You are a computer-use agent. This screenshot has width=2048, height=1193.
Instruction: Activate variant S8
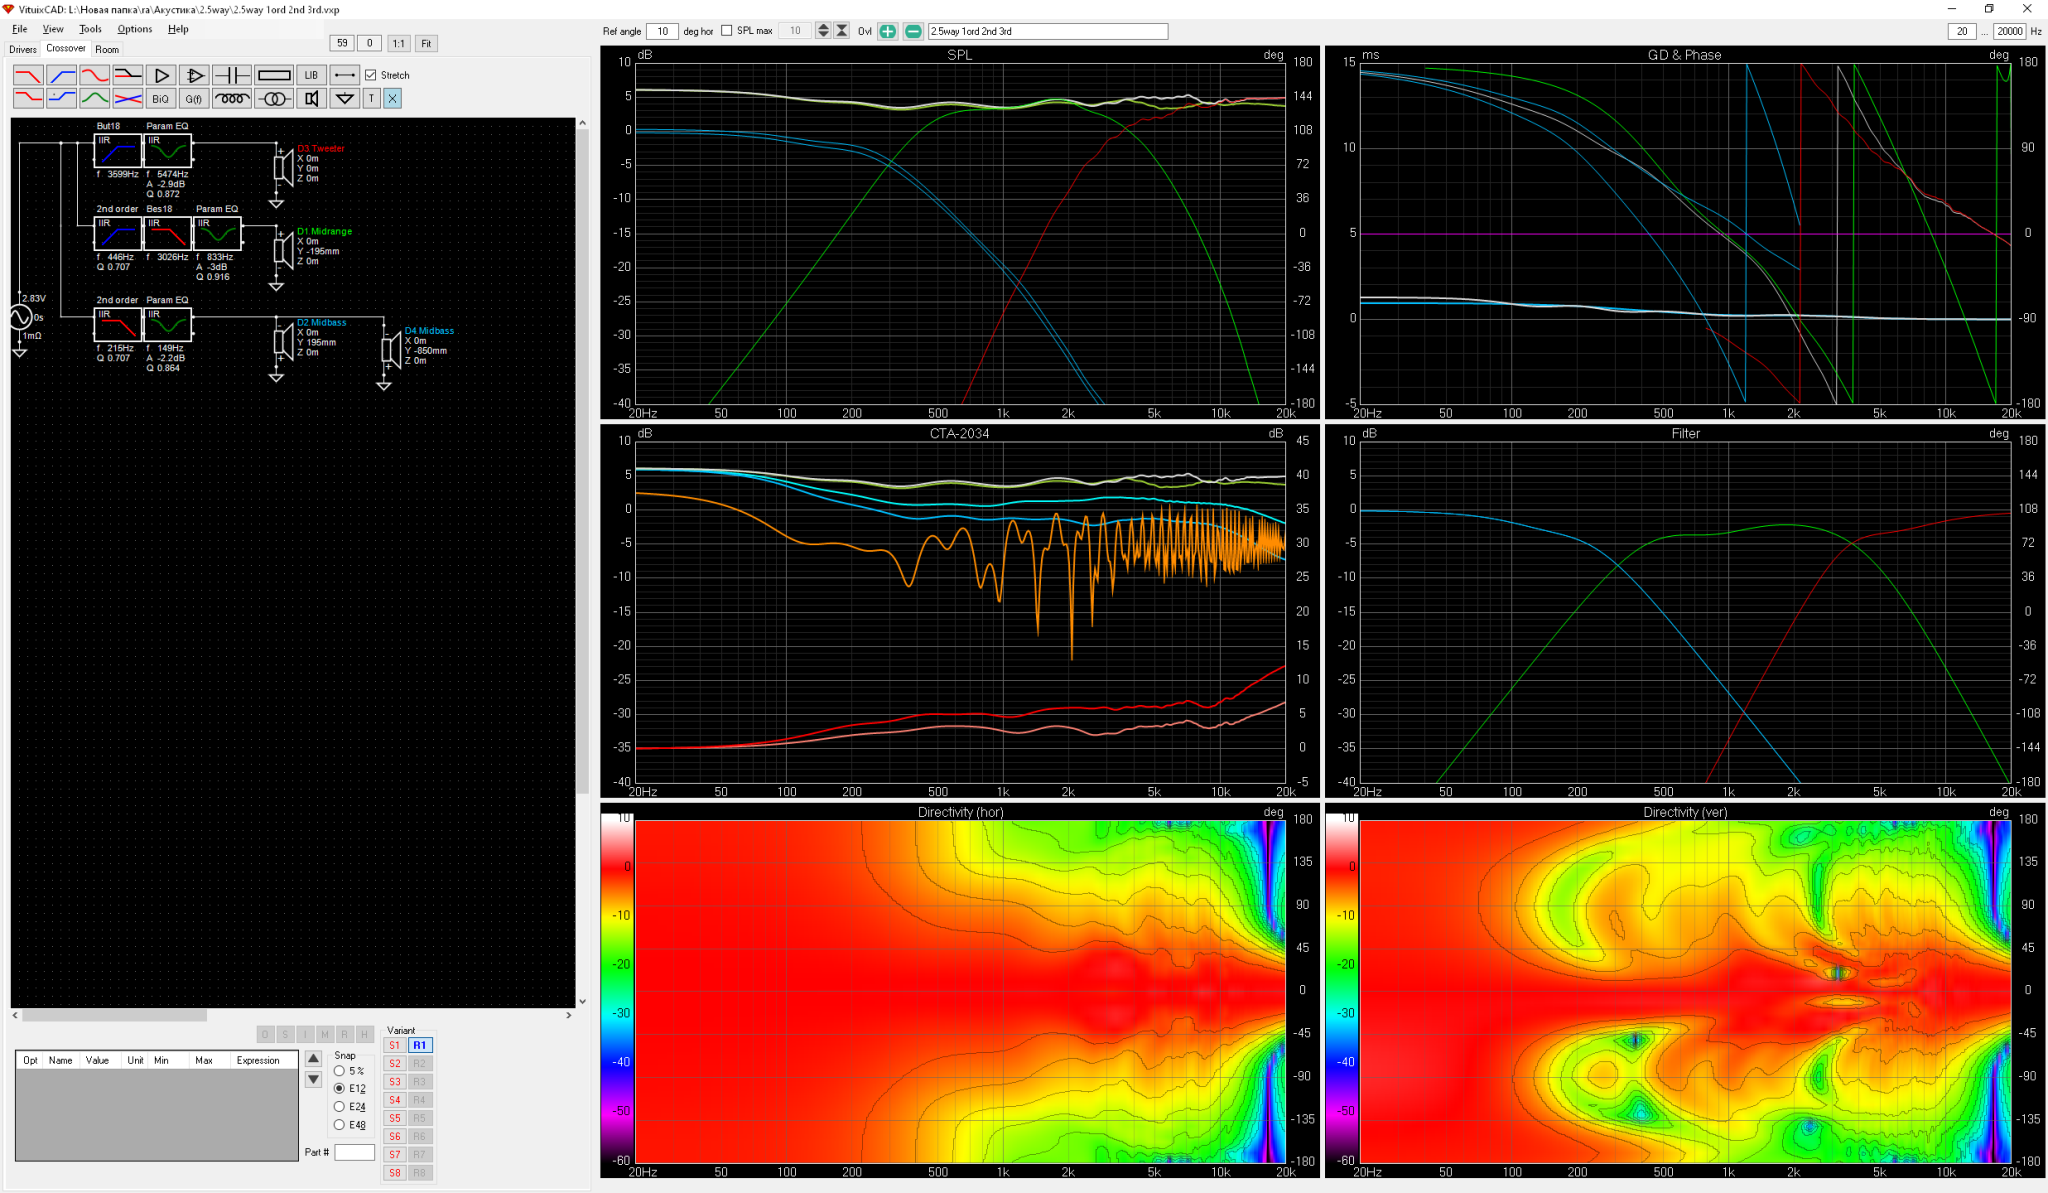[x=395, y=1173]
